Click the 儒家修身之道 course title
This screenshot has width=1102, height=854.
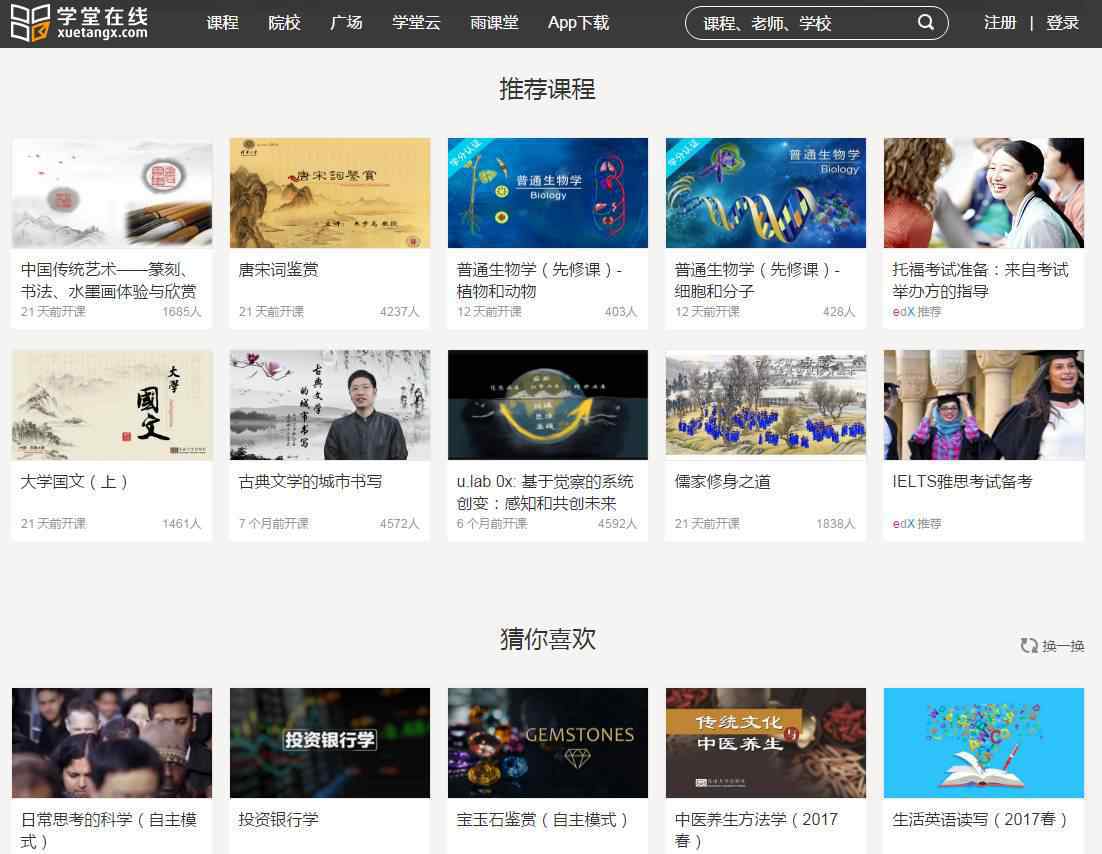click(723, 482)
